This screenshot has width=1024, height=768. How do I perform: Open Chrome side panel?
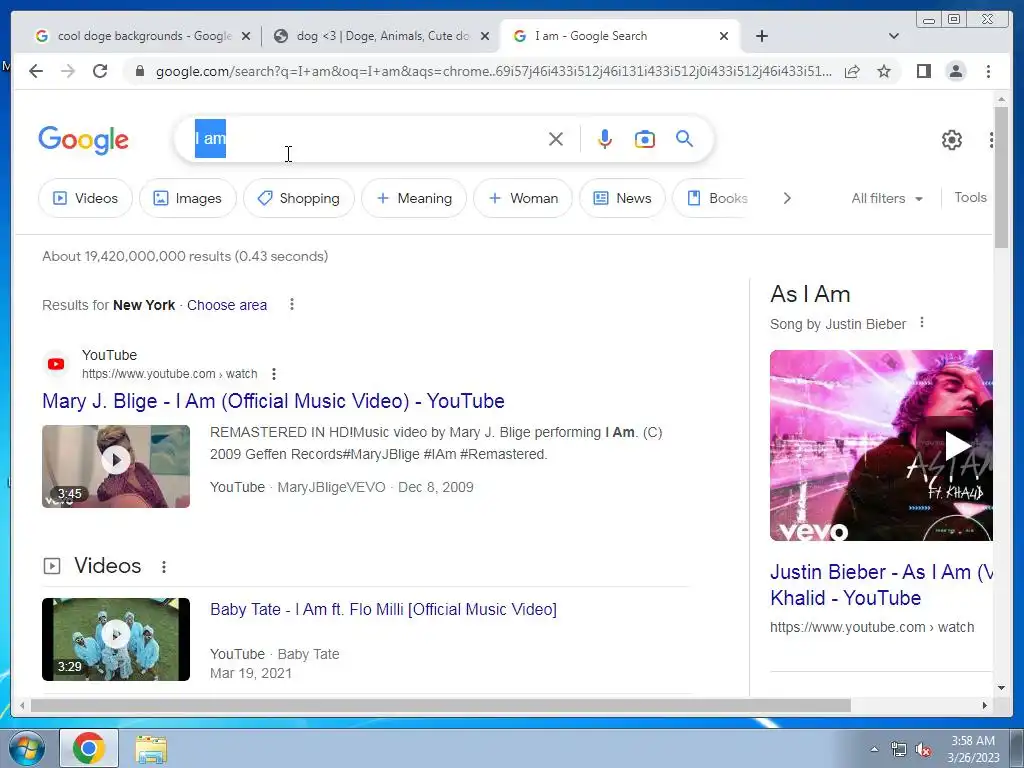923,71
